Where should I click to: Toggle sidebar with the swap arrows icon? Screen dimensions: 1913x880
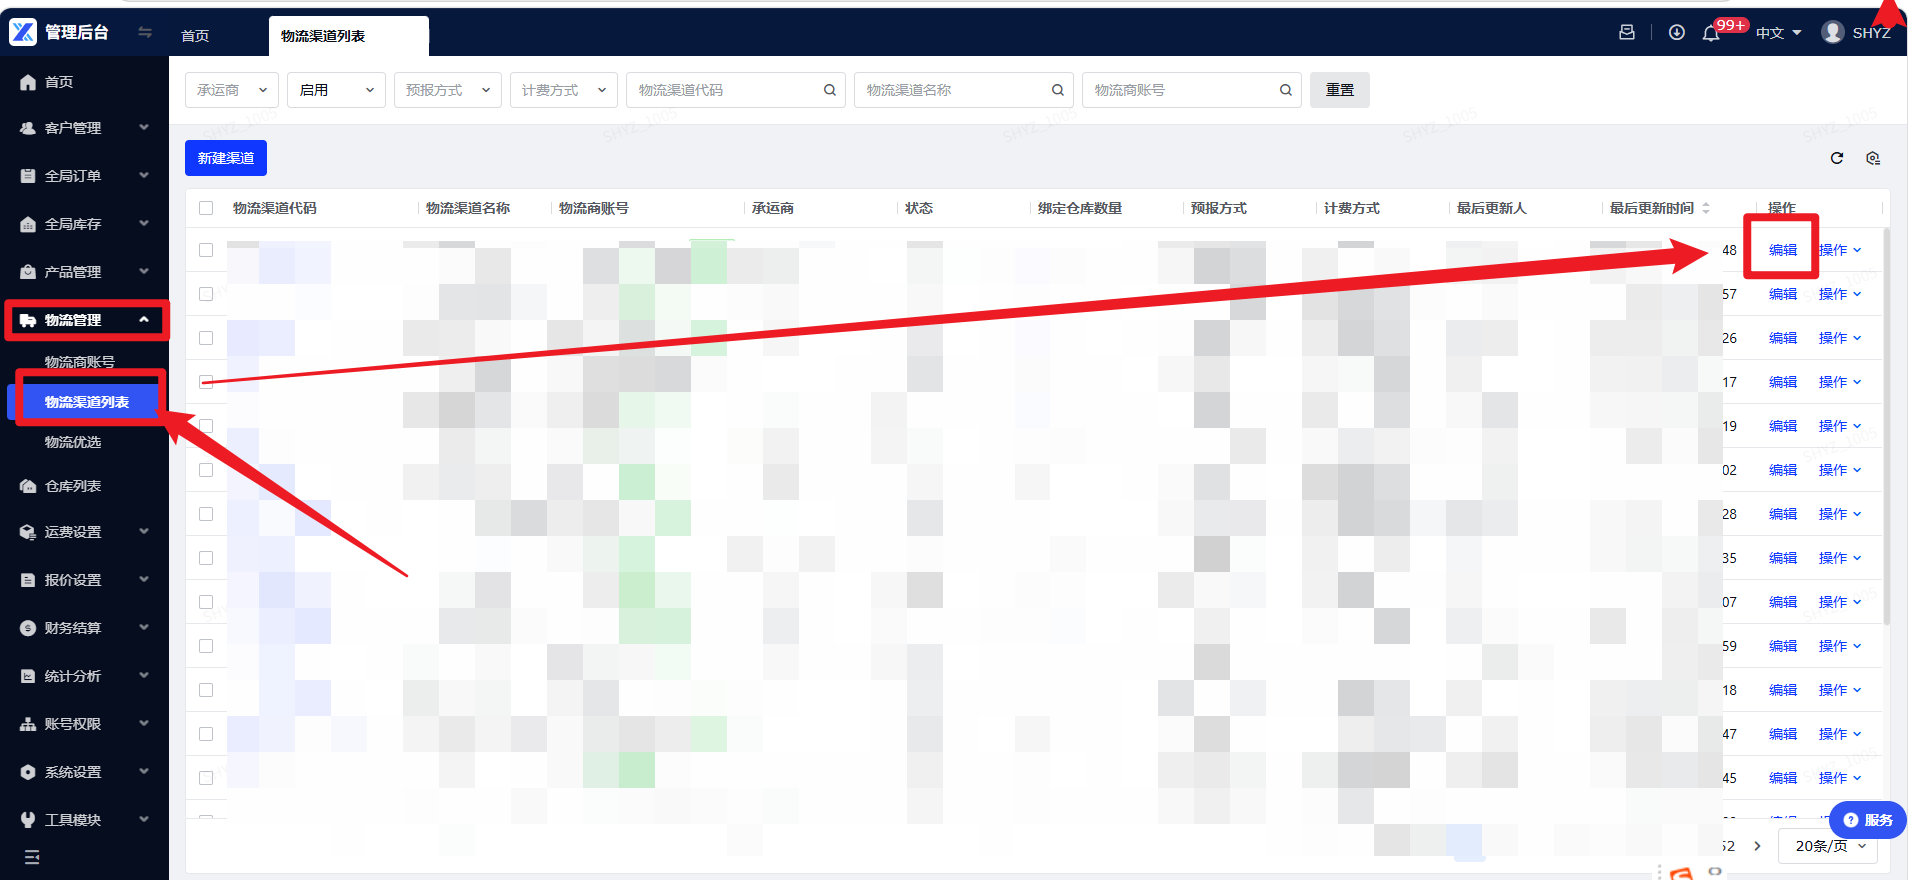point(145,32)
